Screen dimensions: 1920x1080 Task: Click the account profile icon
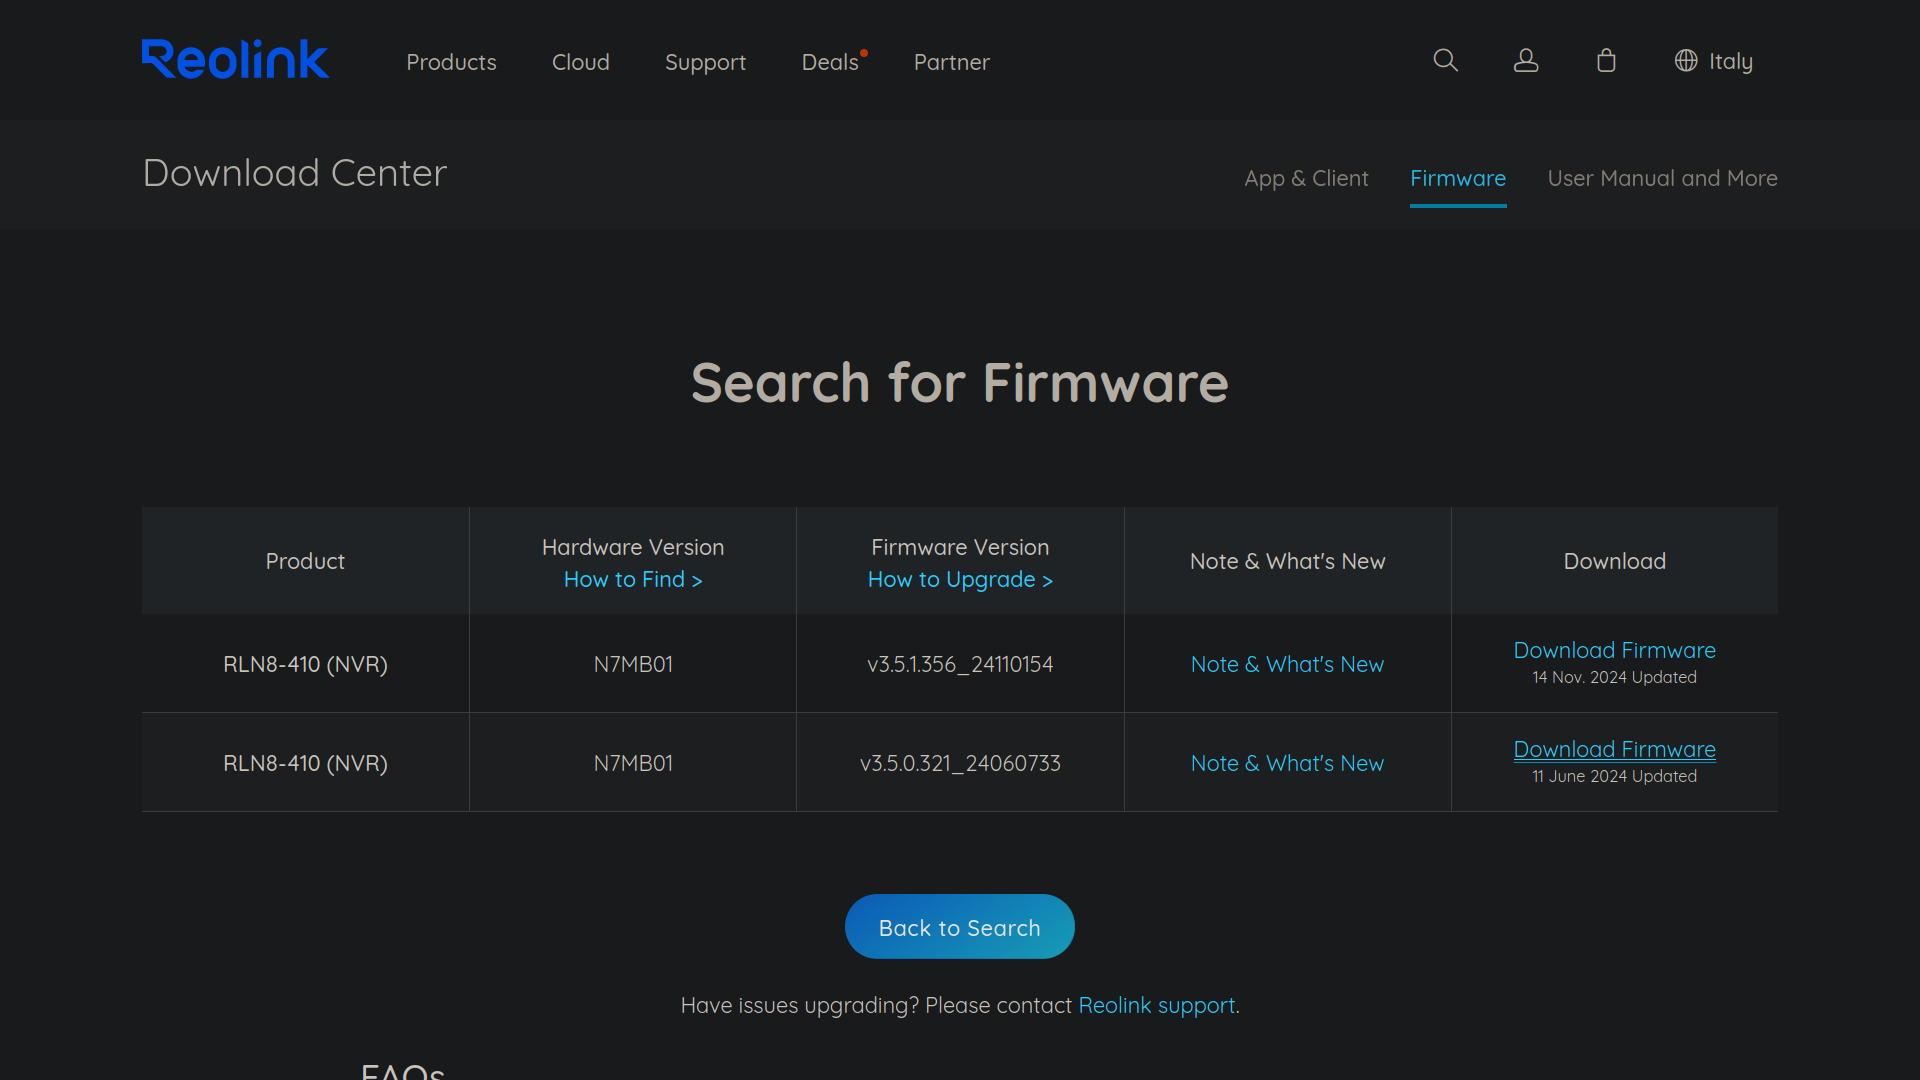(1525, 60)
